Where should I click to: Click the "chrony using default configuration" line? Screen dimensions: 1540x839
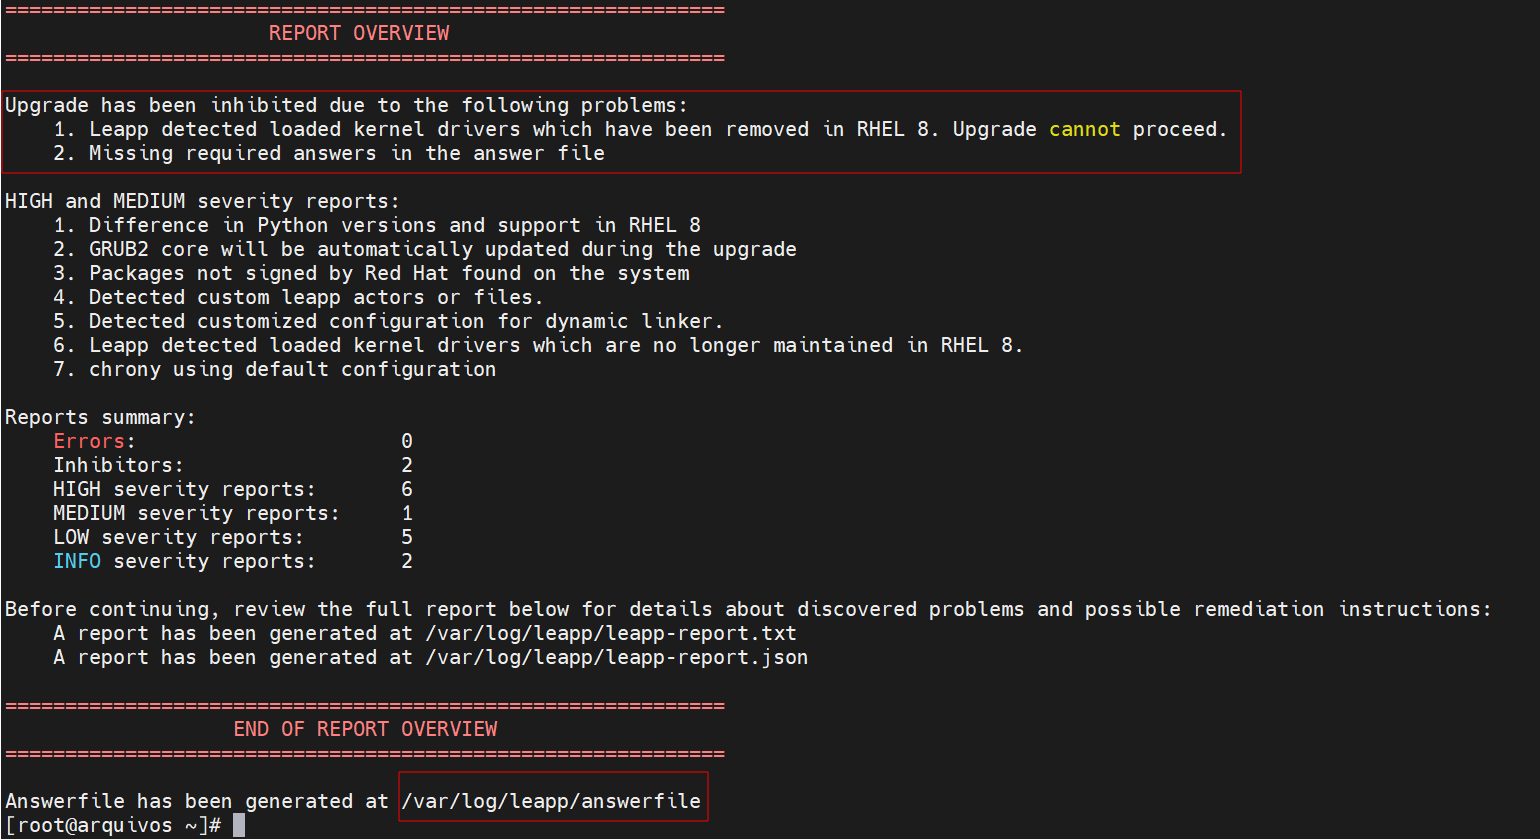coord(292,369)
